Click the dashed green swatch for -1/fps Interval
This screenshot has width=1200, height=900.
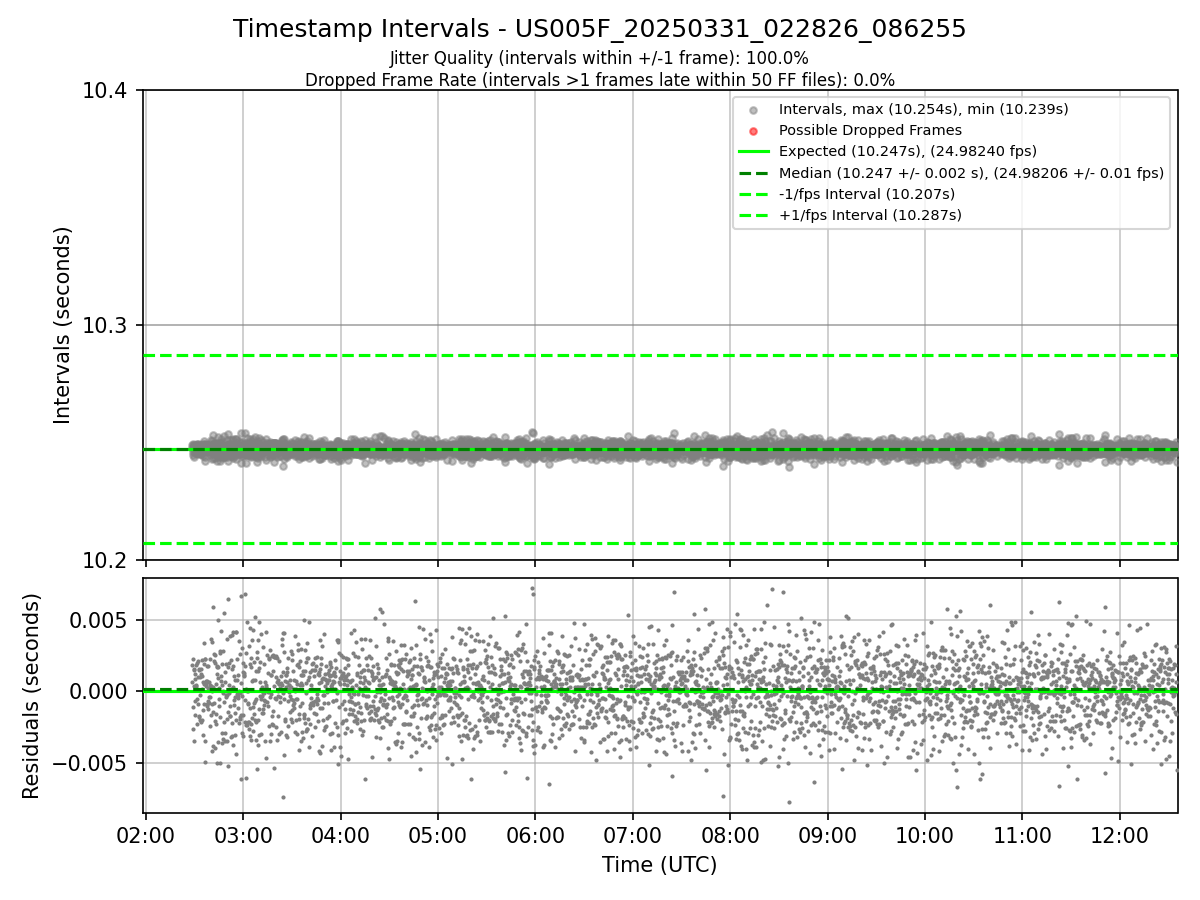point(754,194)
